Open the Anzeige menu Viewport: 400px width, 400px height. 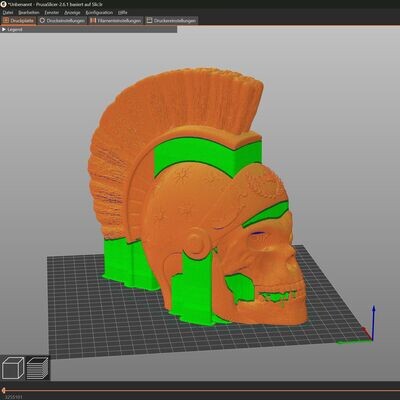pyautogui.click(x=72, y=13)
